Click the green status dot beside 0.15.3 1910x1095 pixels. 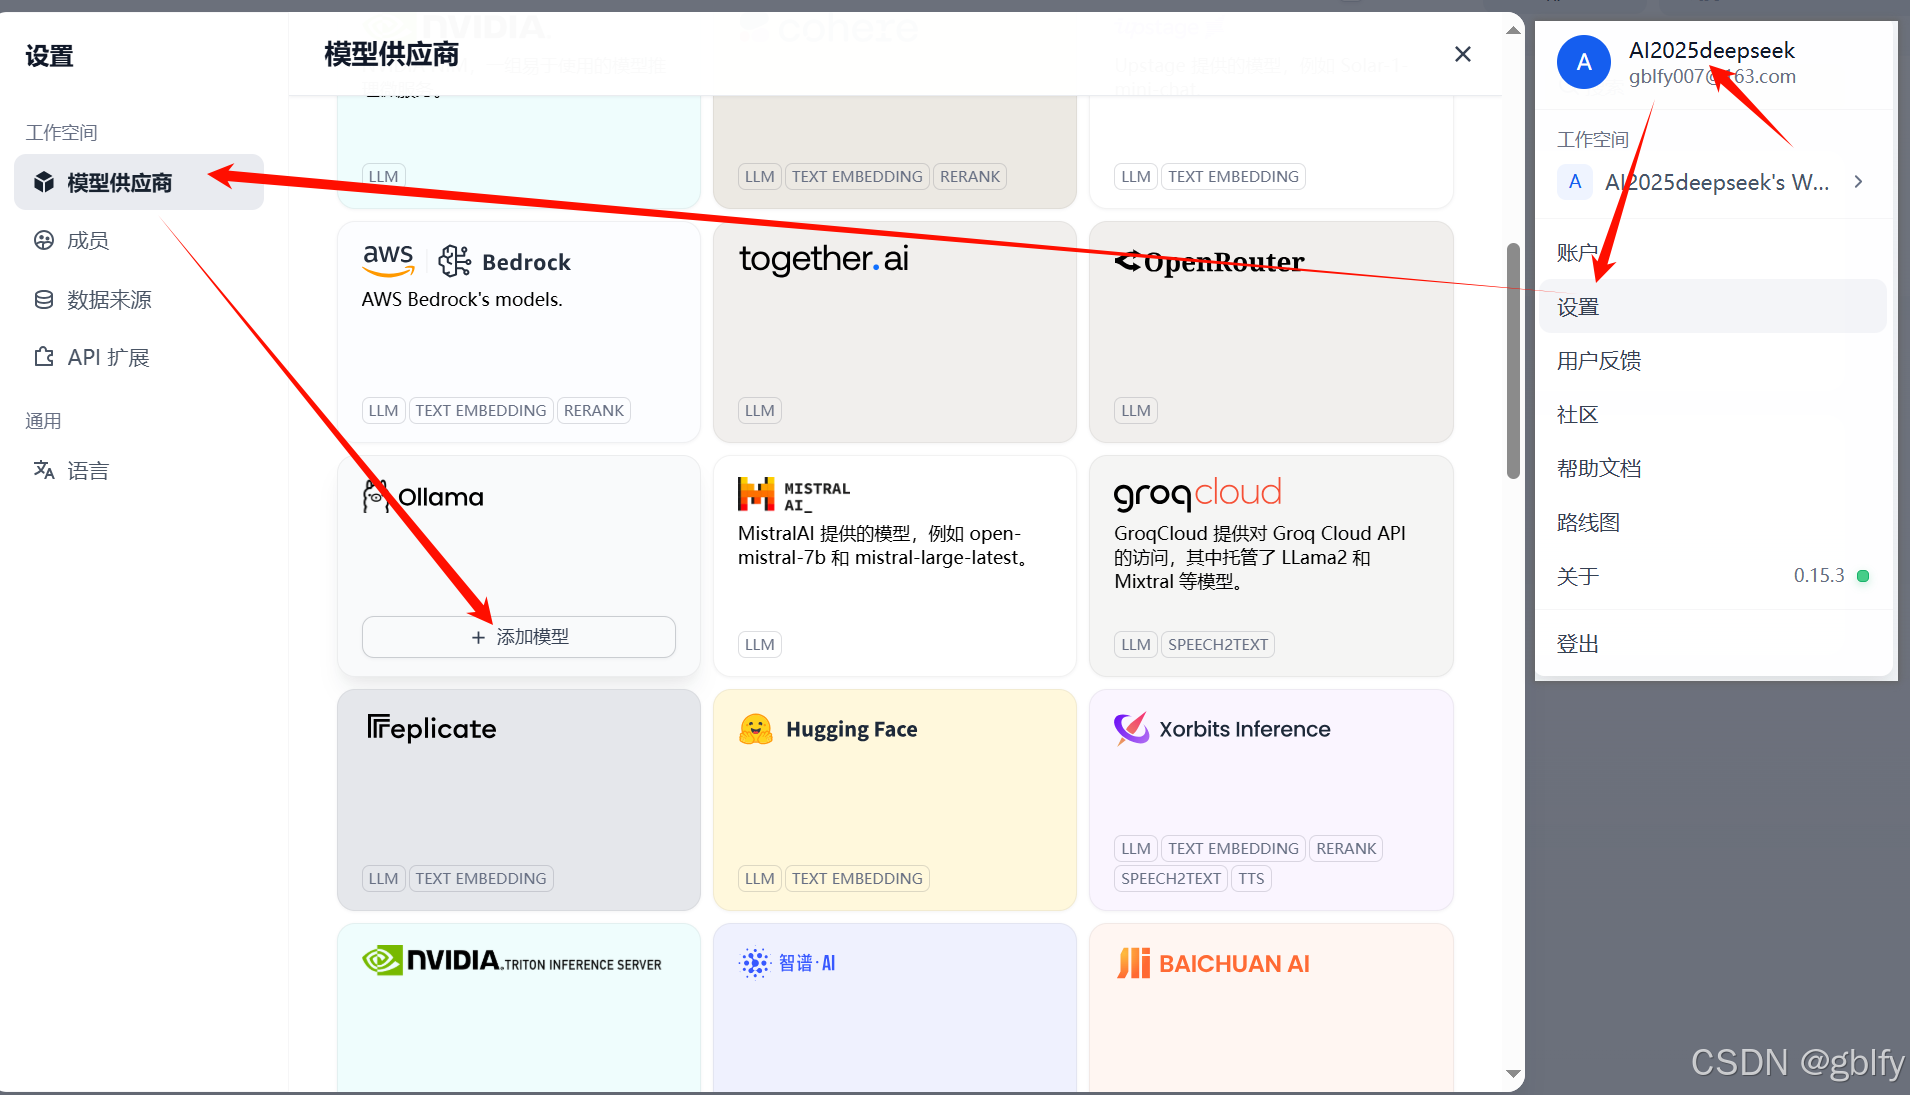coord(1863,576)
